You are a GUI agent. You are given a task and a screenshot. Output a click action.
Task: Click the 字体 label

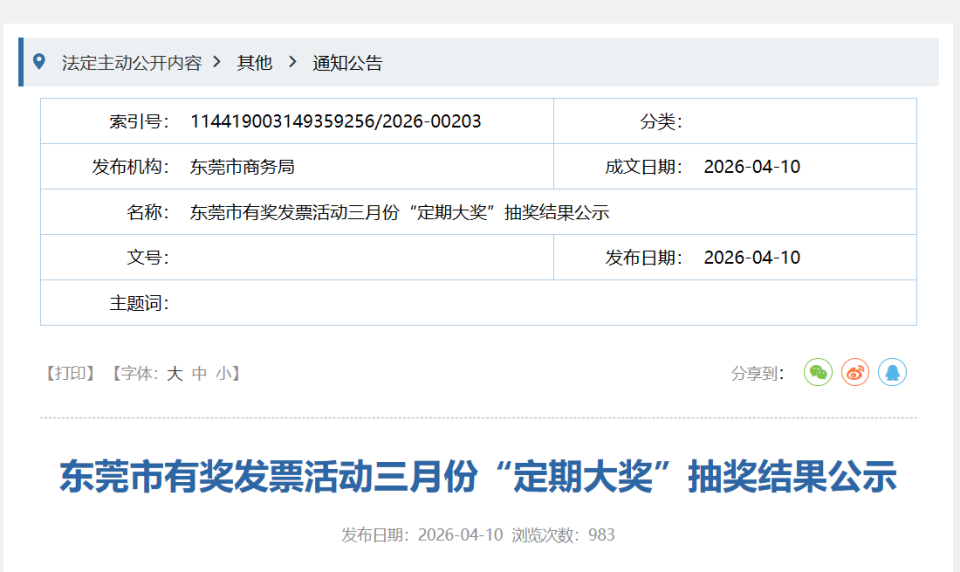pos(139,374)
